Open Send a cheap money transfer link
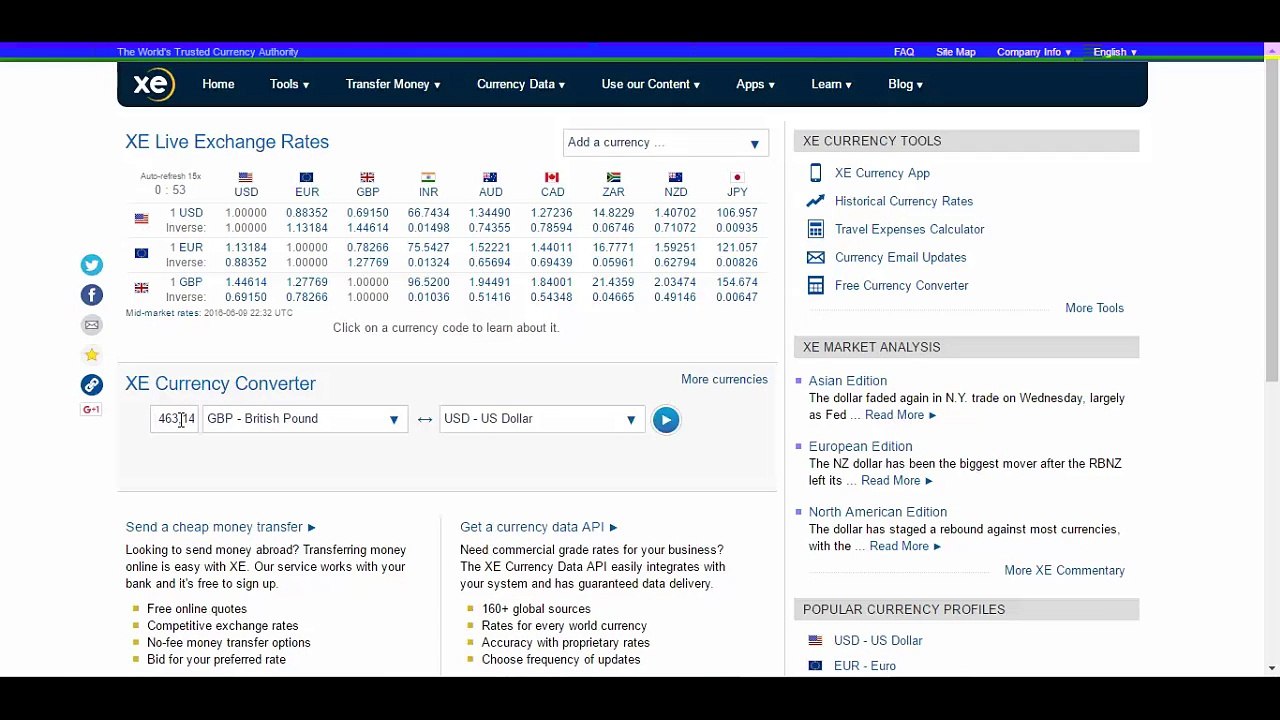This screenshot has height=720, width=1280. pyautogui.click(x=220, y=527)
